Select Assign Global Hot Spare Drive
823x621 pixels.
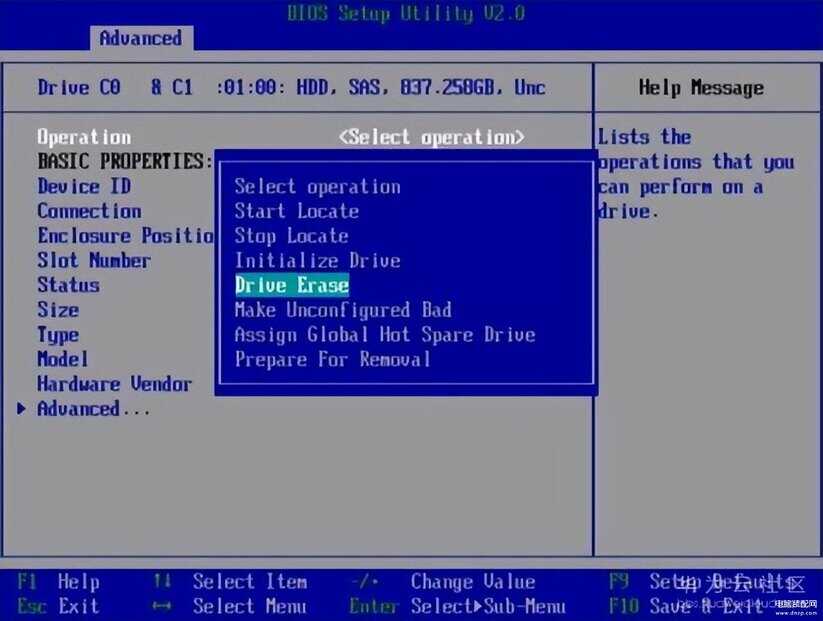click(384, 335)
